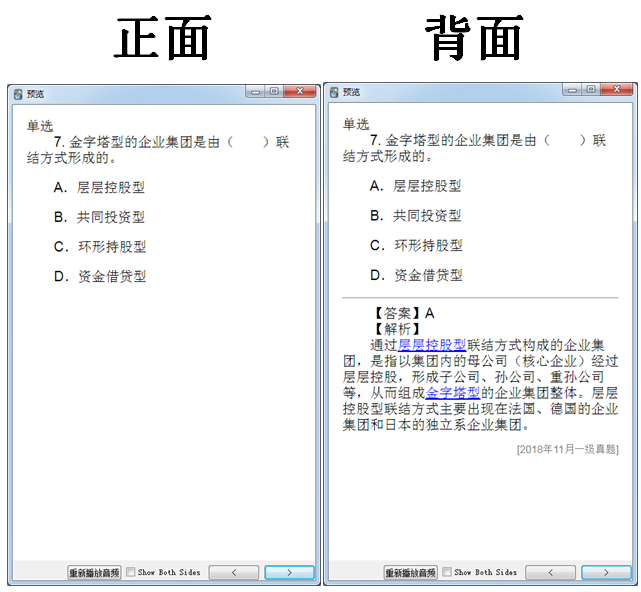Click the 单选 label in right window
This screenshot has width=641, height=592.
click(x=356, y=124)
